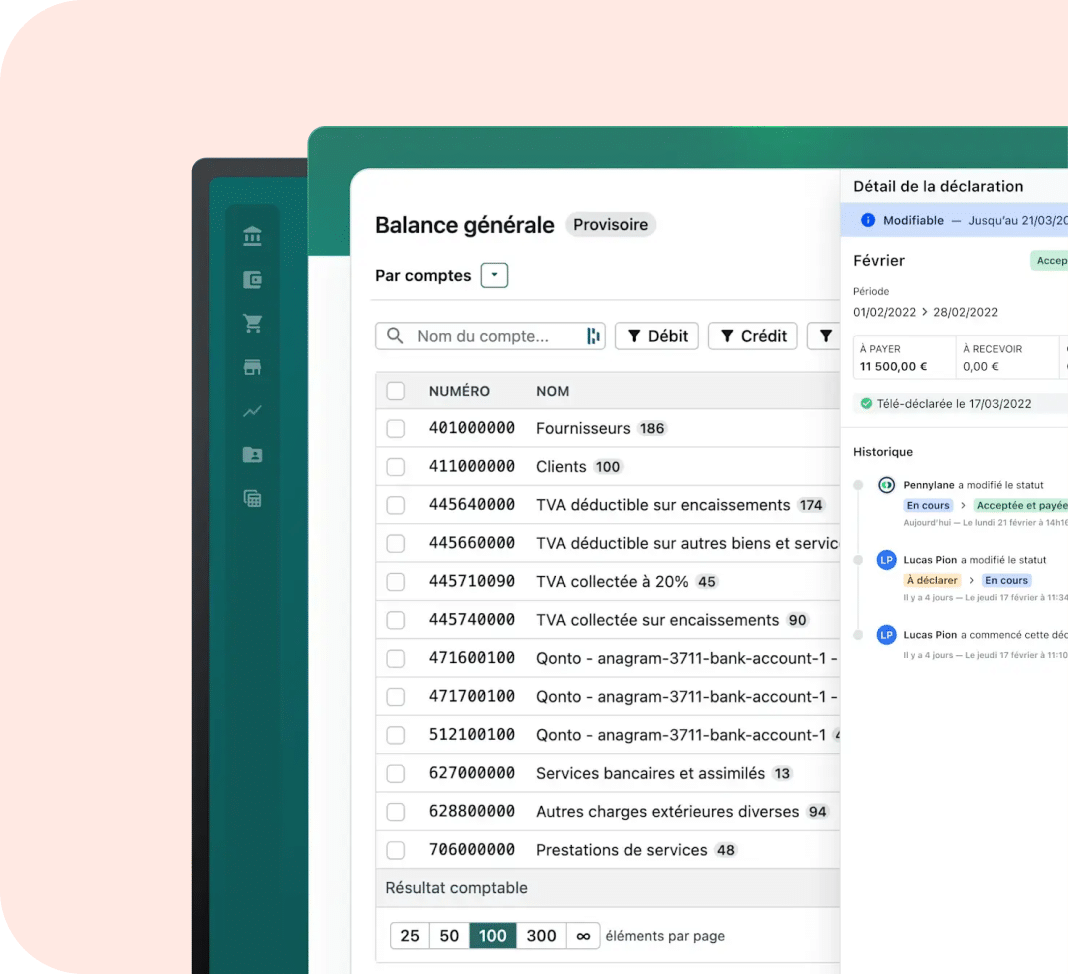
Task: Click the LP avatar beside 'a modifié le statut'
Action: tap(886, 560)
